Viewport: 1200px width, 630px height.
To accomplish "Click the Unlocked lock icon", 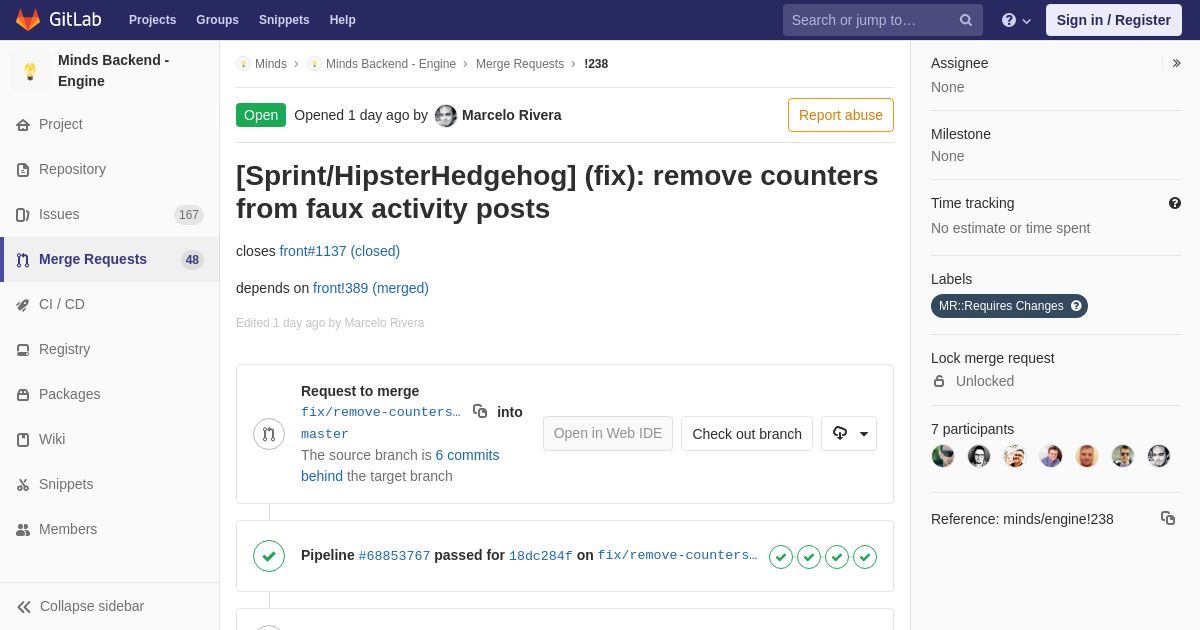I will (939, 381).
